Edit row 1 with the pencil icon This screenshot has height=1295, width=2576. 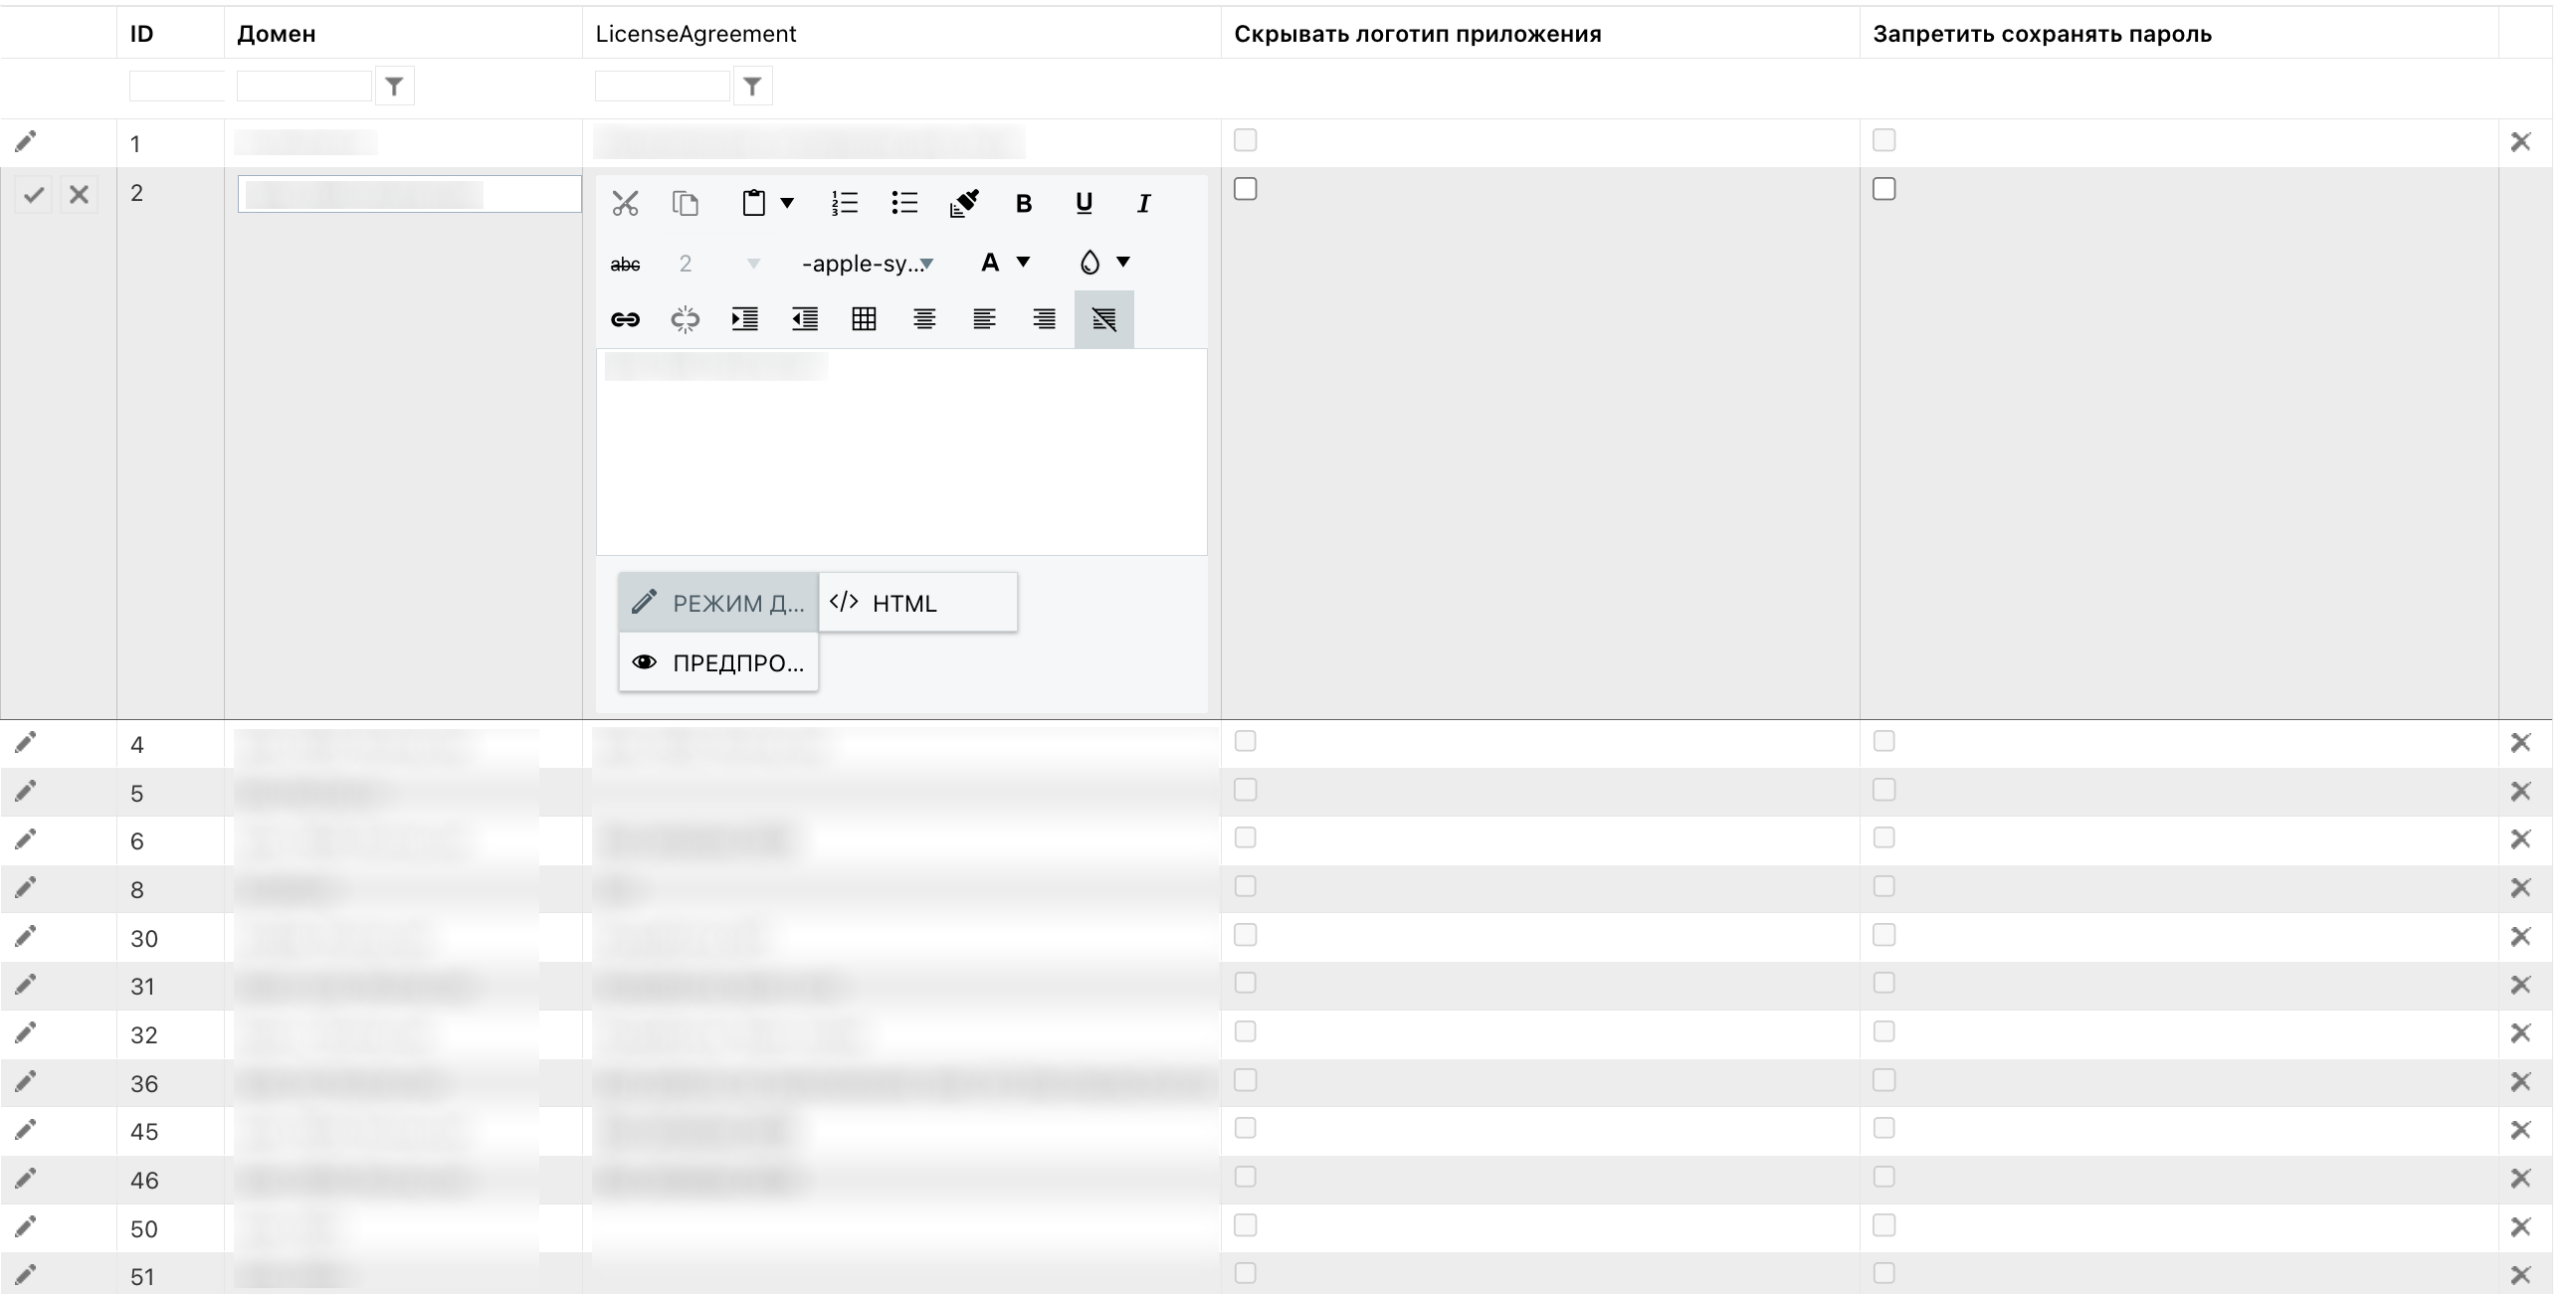pyautogui.click(x=26, y=142)
